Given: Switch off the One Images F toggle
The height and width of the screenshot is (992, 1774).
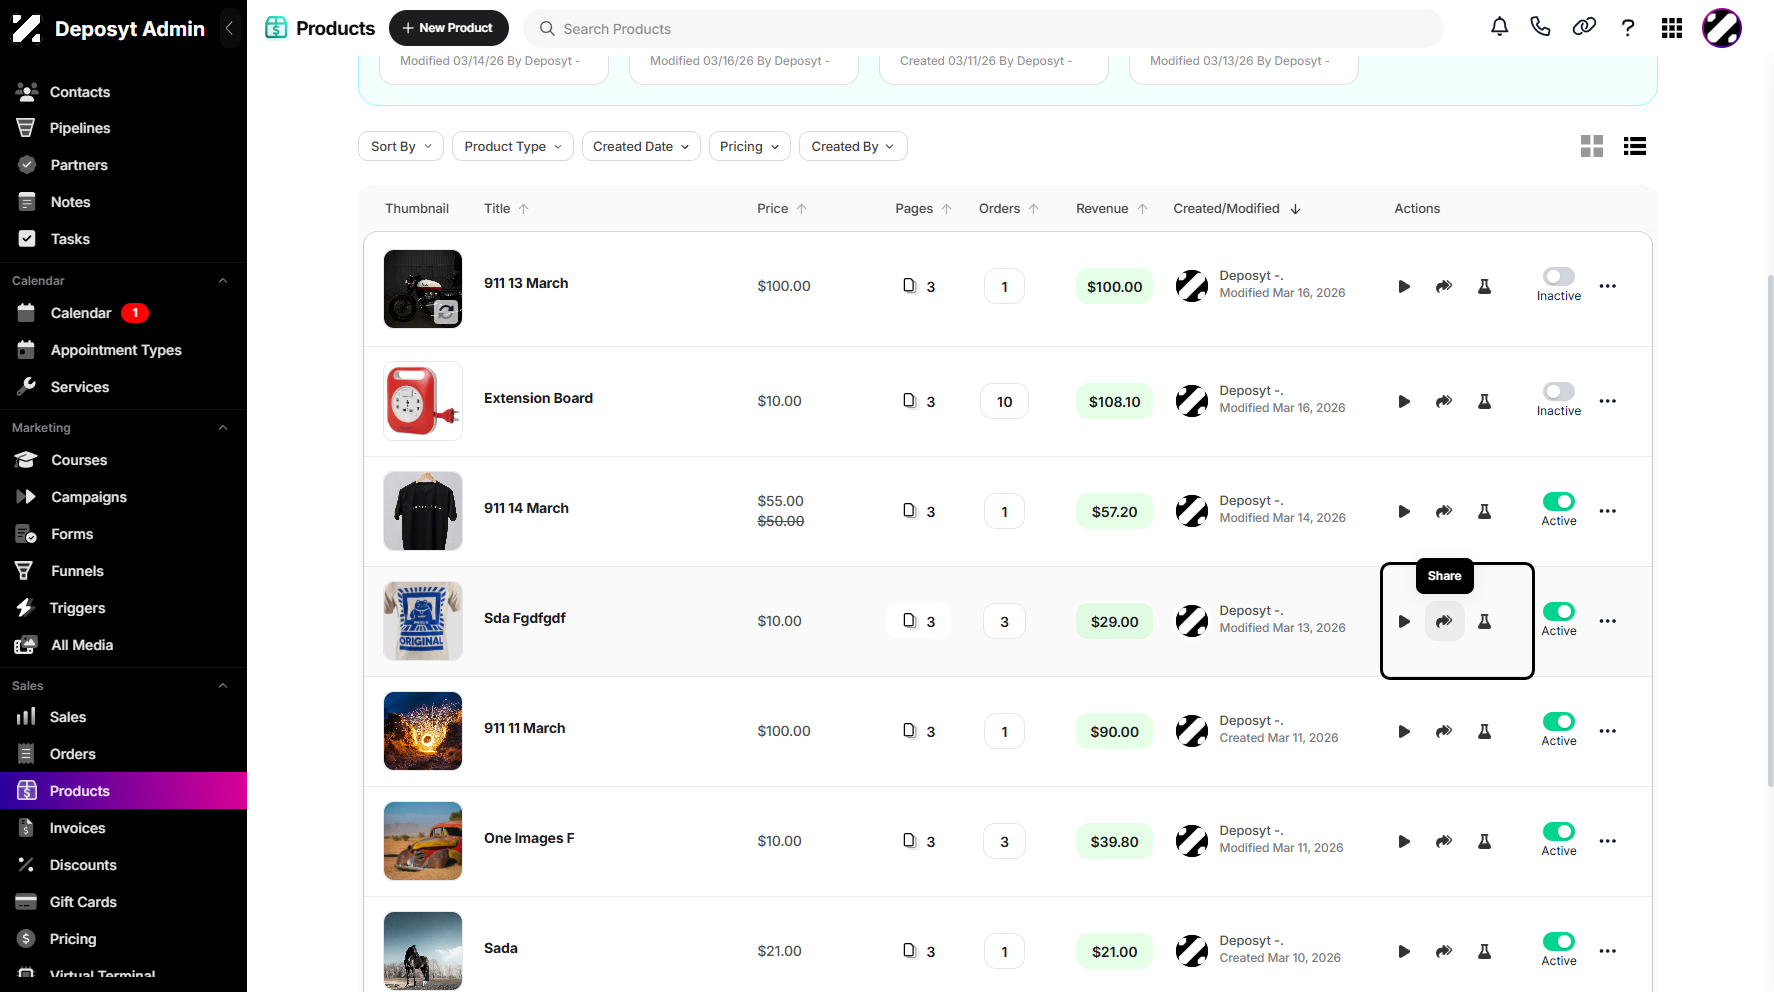Looking at the screenshot, I should (x=1559, y=831).
